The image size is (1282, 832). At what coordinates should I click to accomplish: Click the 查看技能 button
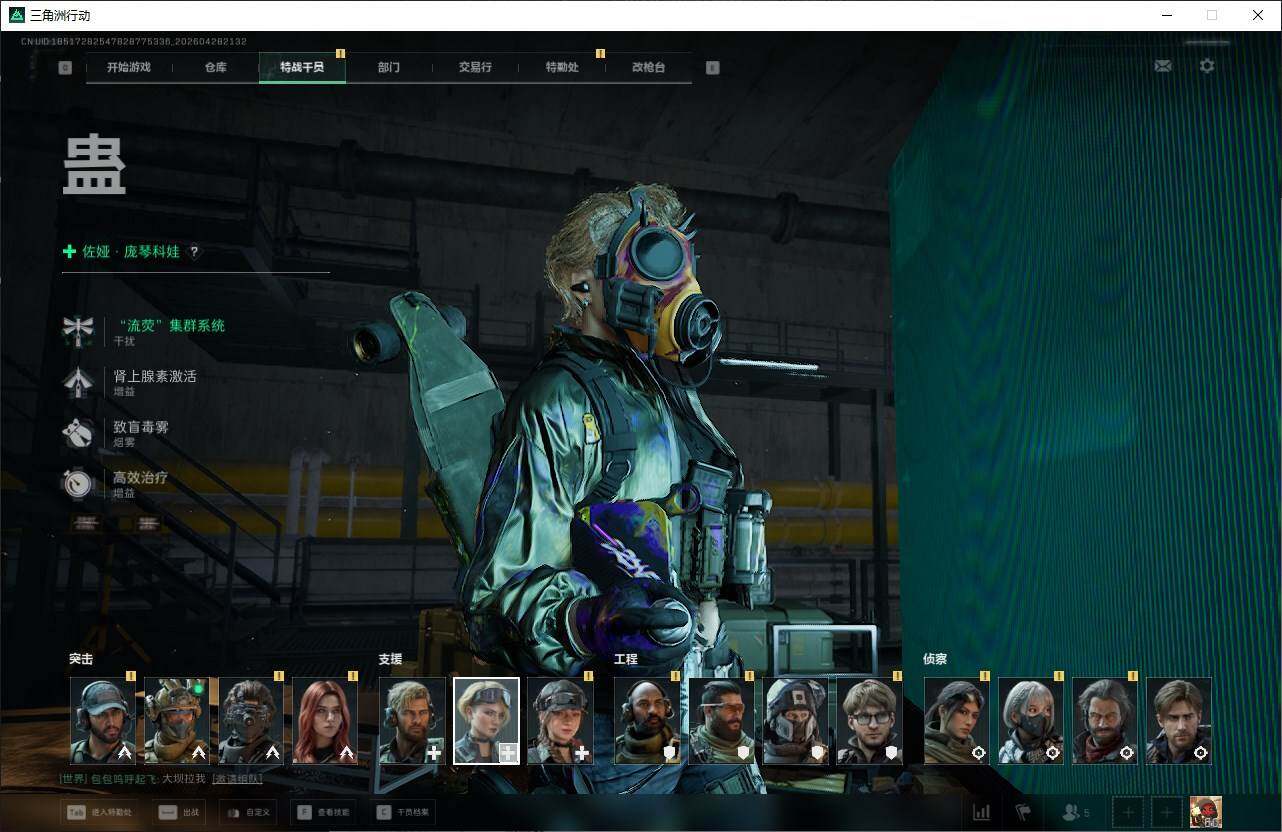click(323, 813)
